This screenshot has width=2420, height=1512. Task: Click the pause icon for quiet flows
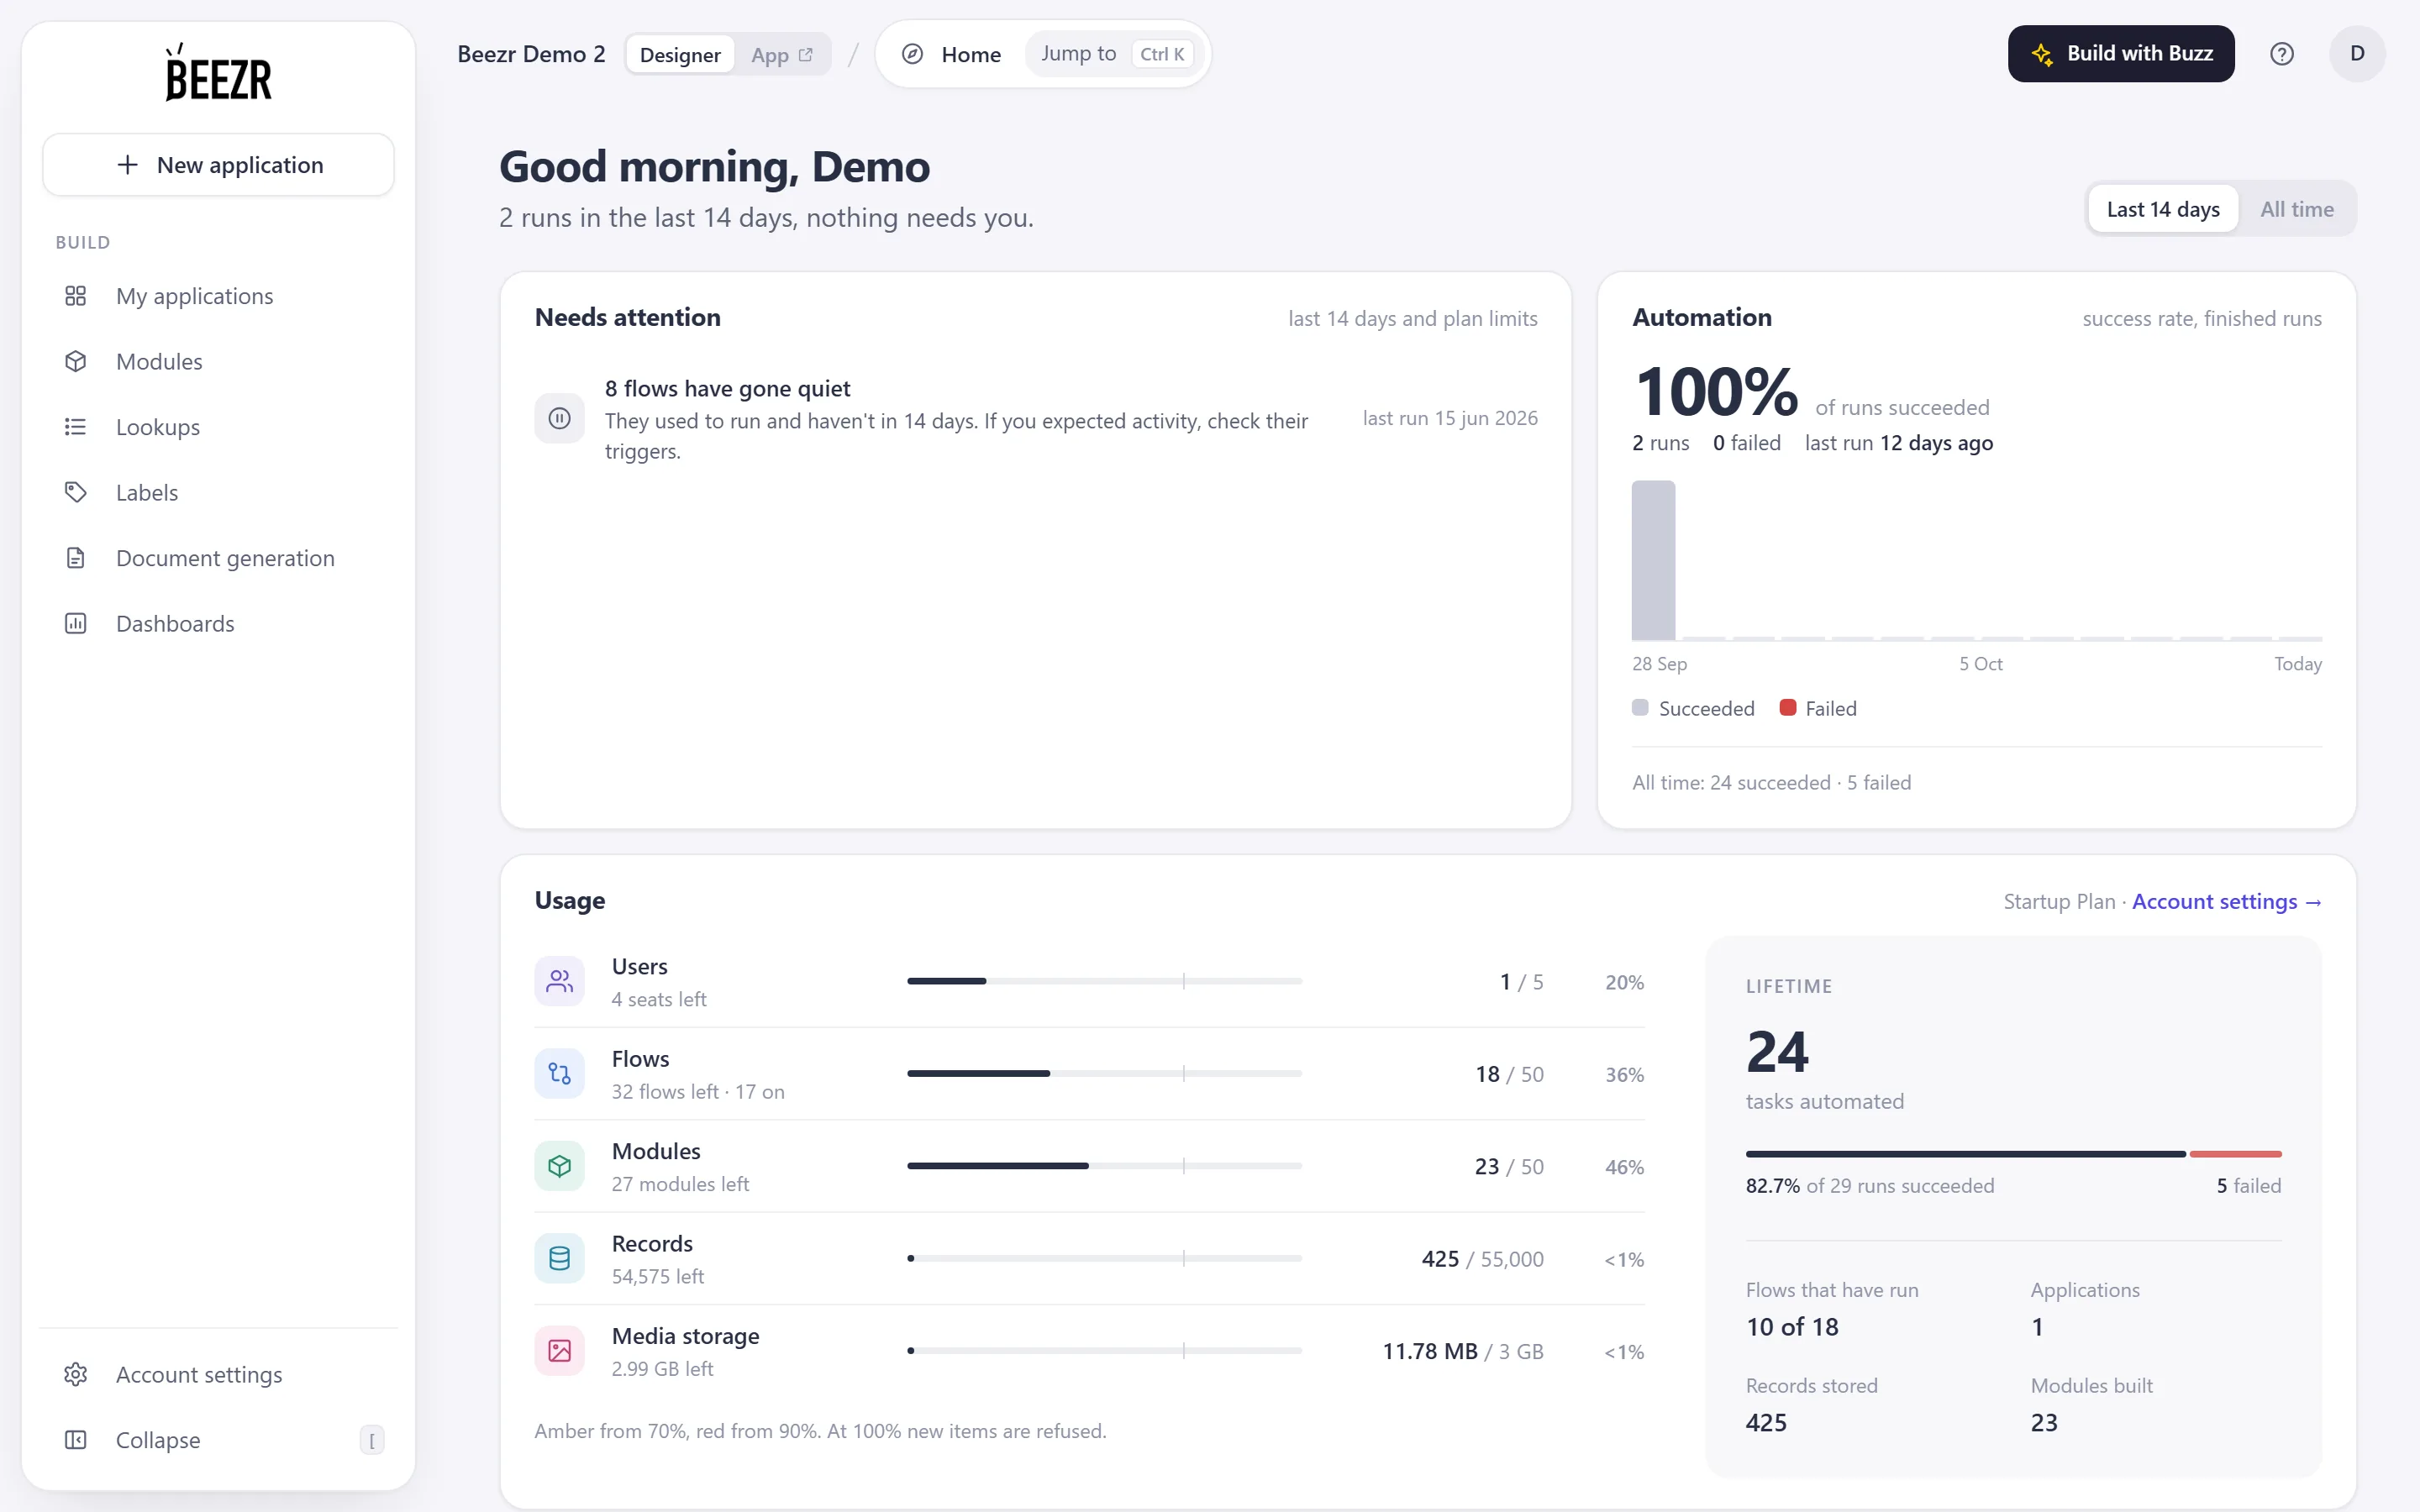(x=560, y=418)
